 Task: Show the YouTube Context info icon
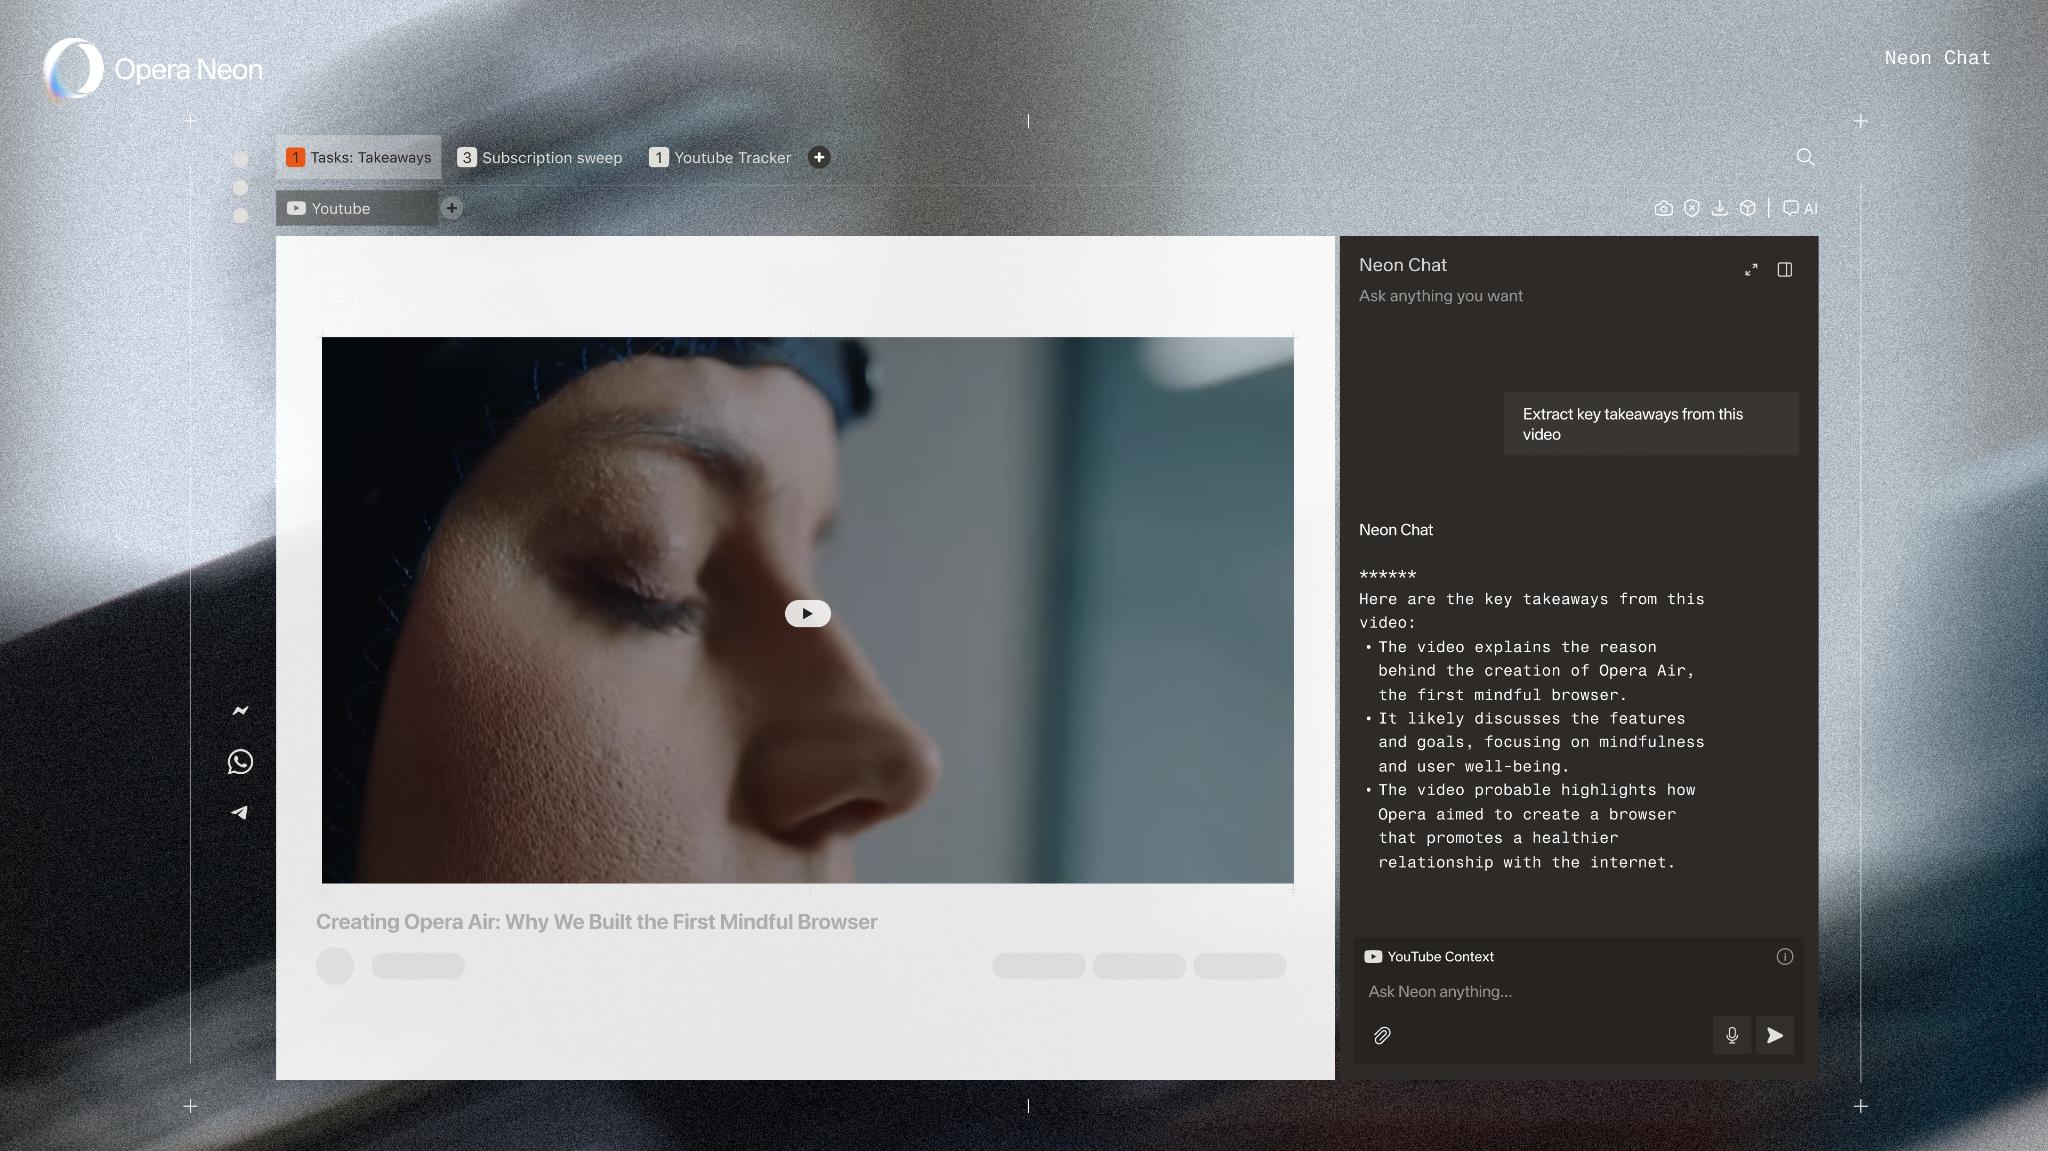coord(1784,957)
